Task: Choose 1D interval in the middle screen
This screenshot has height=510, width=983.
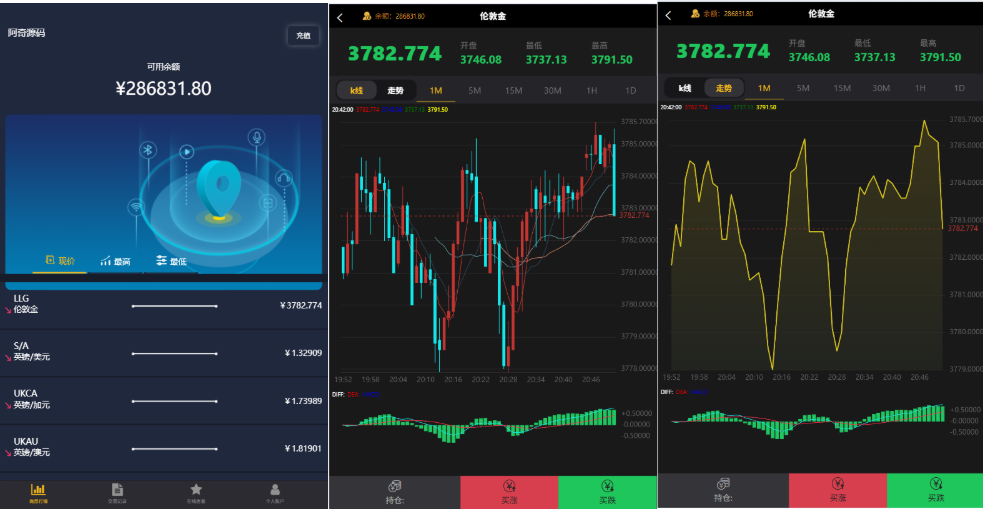Action: click(x=631, y=90)
